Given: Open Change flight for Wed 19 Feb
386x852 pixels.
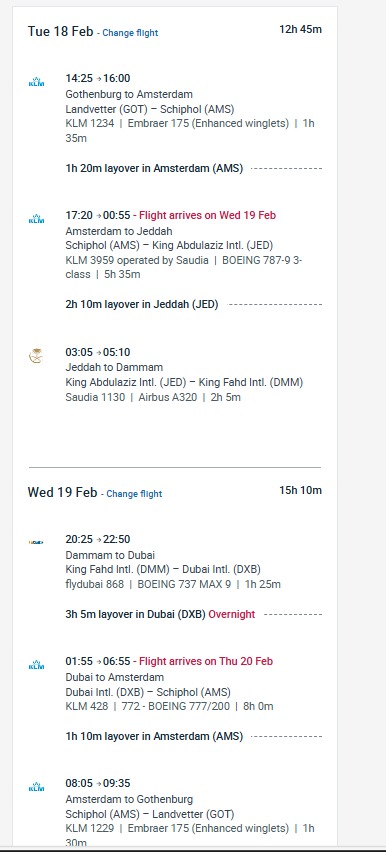Looking at the screenshot, I should [134, 494].
